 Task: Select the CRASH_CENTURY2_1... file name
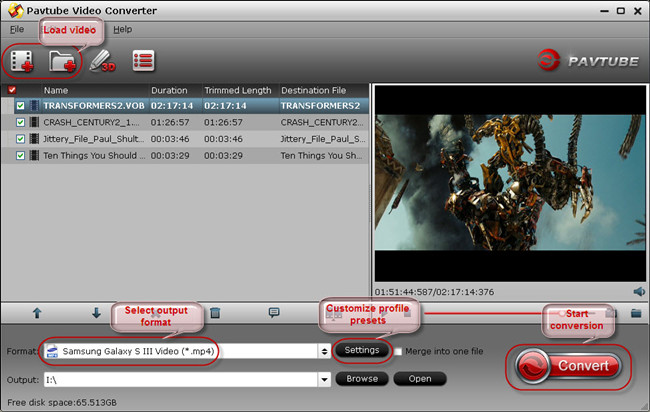[92, 122]
